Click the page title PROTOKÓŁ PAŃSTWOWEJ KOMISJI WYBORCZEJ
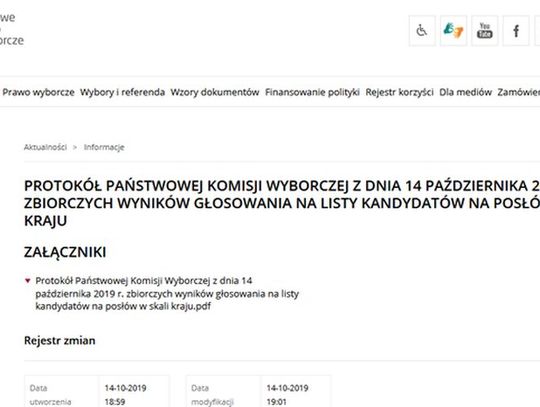The height and width of the screenshot is (407, 540). point(282,203)
